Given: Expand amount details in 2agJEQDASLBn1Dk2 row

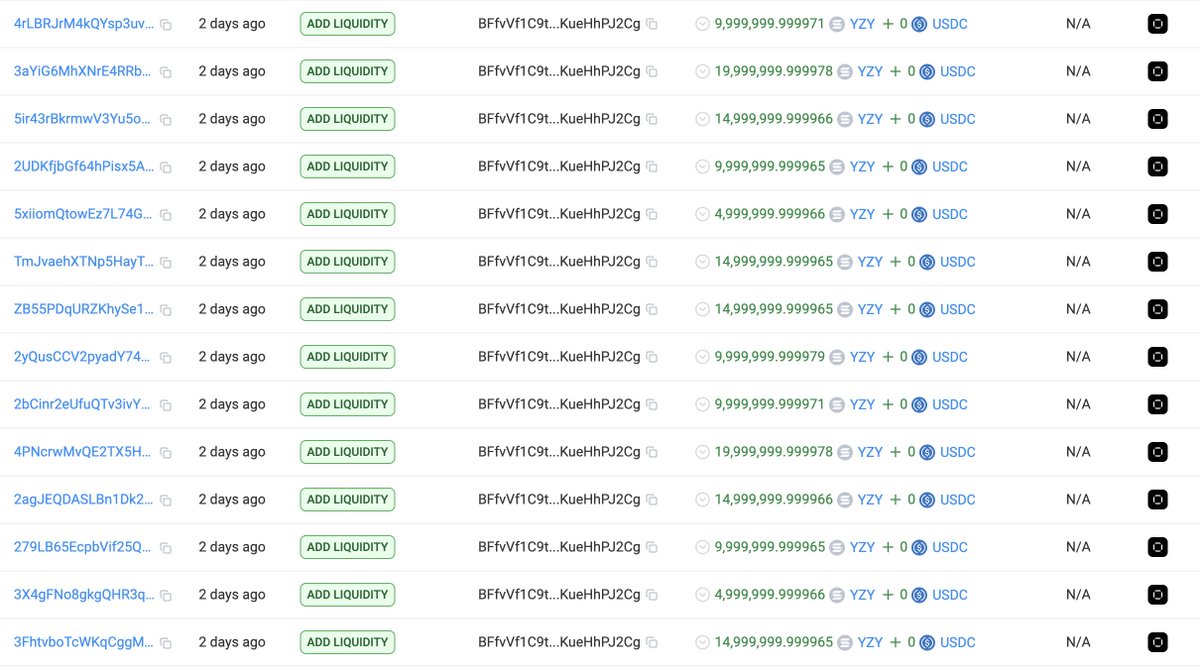Looking at the screenshot, I should (702, 499).
